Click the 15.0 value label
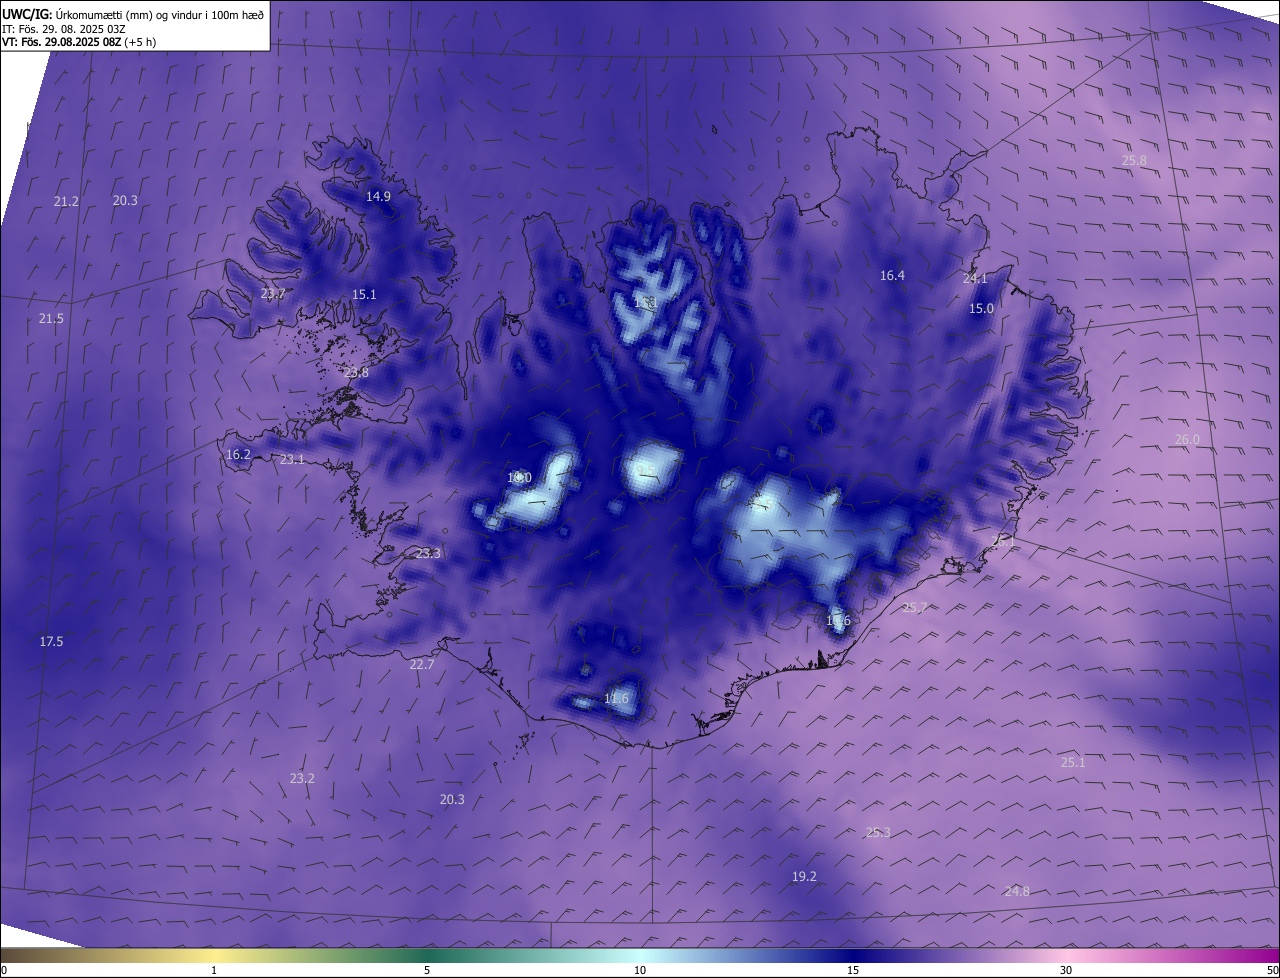Image resolution: width=1280 pixels, height=978 pixels. [x=982, y=308]
